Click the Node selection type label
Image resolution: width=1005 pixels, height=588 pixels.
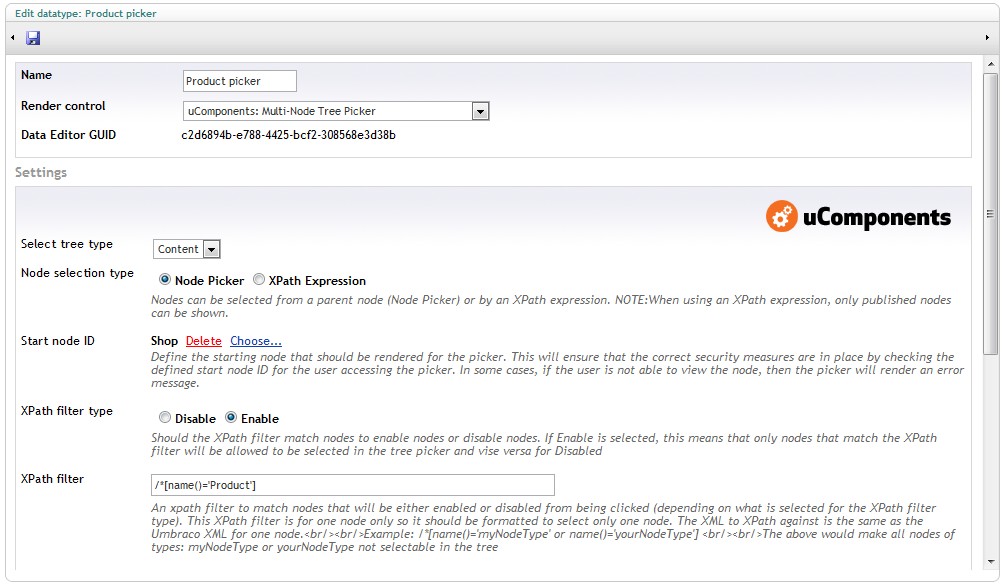pos(78,273)
